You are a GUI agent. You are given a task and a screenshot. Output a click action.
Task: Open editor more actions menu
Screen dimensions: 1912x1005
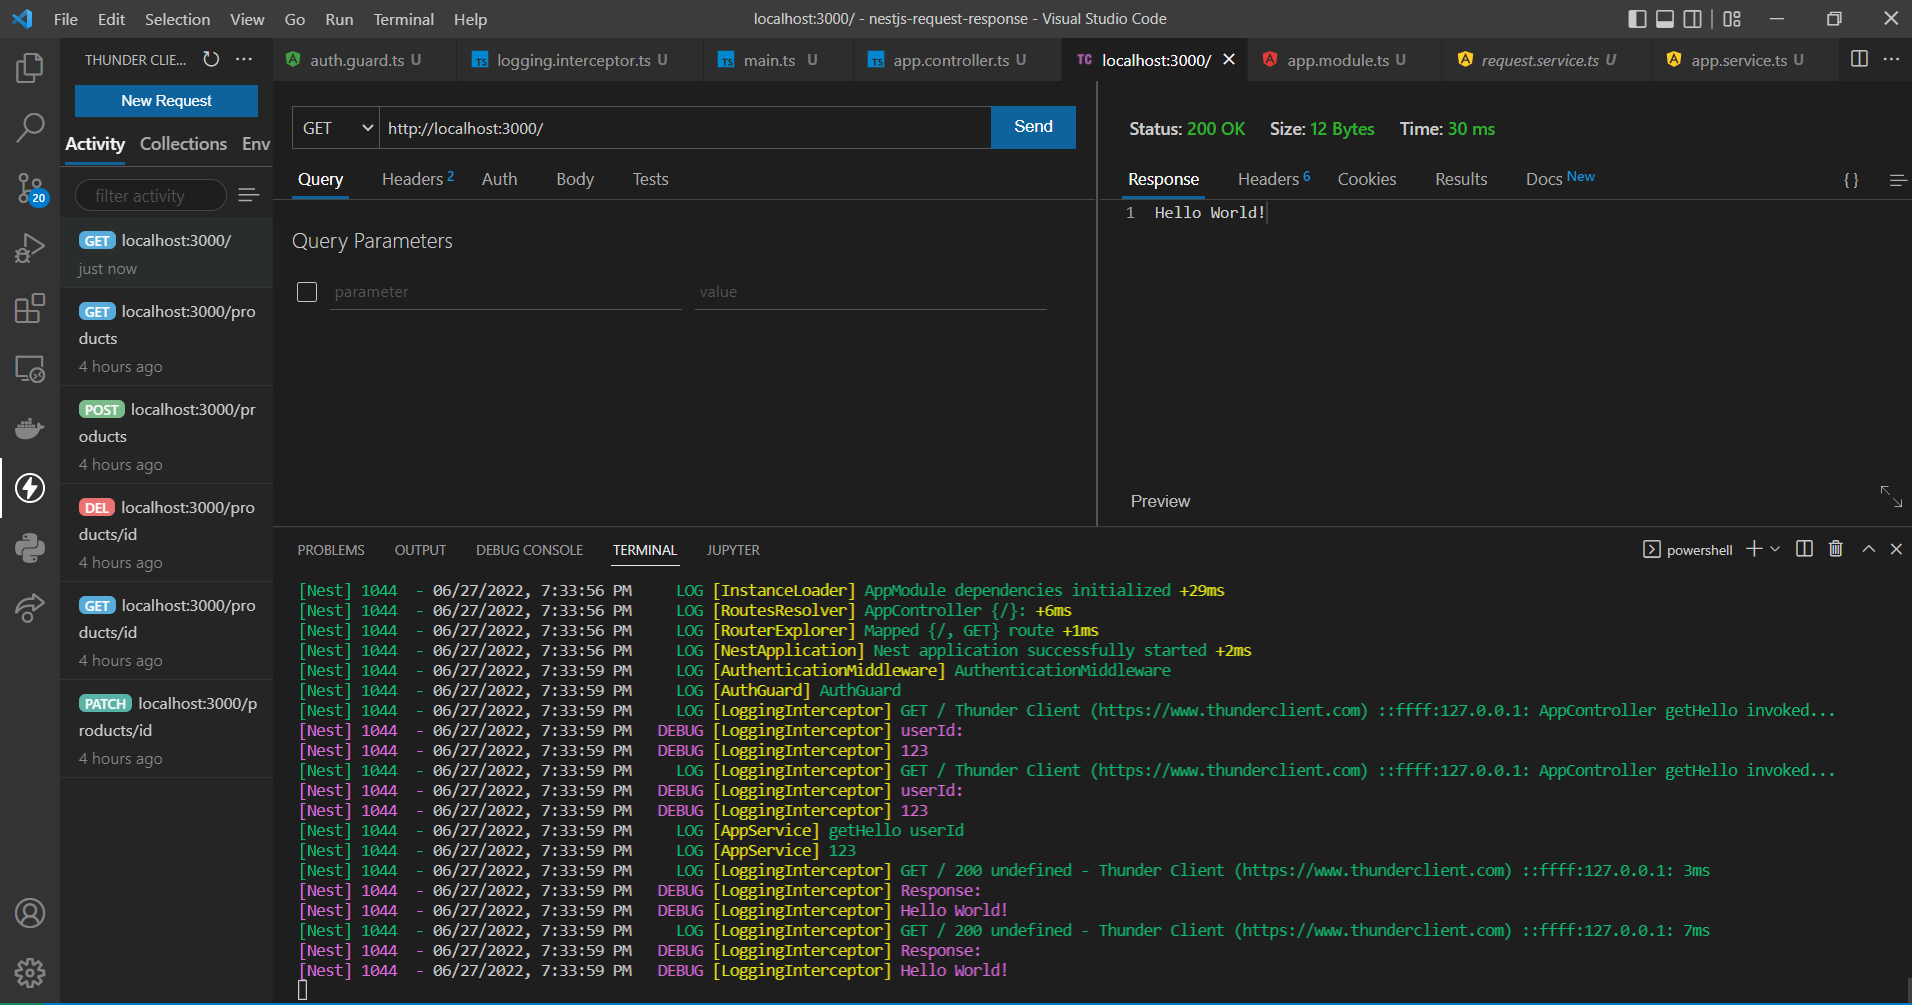[x=1891, y=59]
